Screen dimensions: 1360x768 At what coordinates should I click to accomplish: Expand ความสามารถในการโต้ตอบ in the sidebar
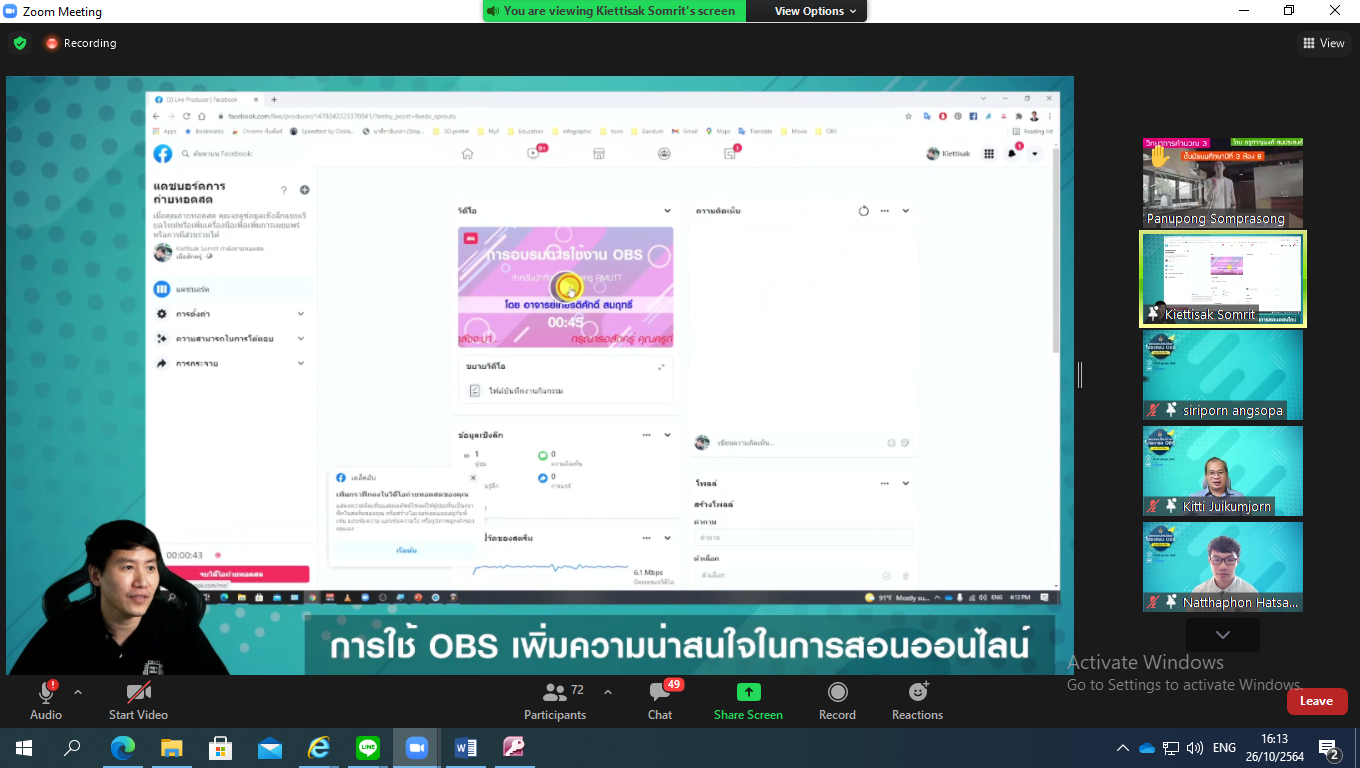pos(230,339)
